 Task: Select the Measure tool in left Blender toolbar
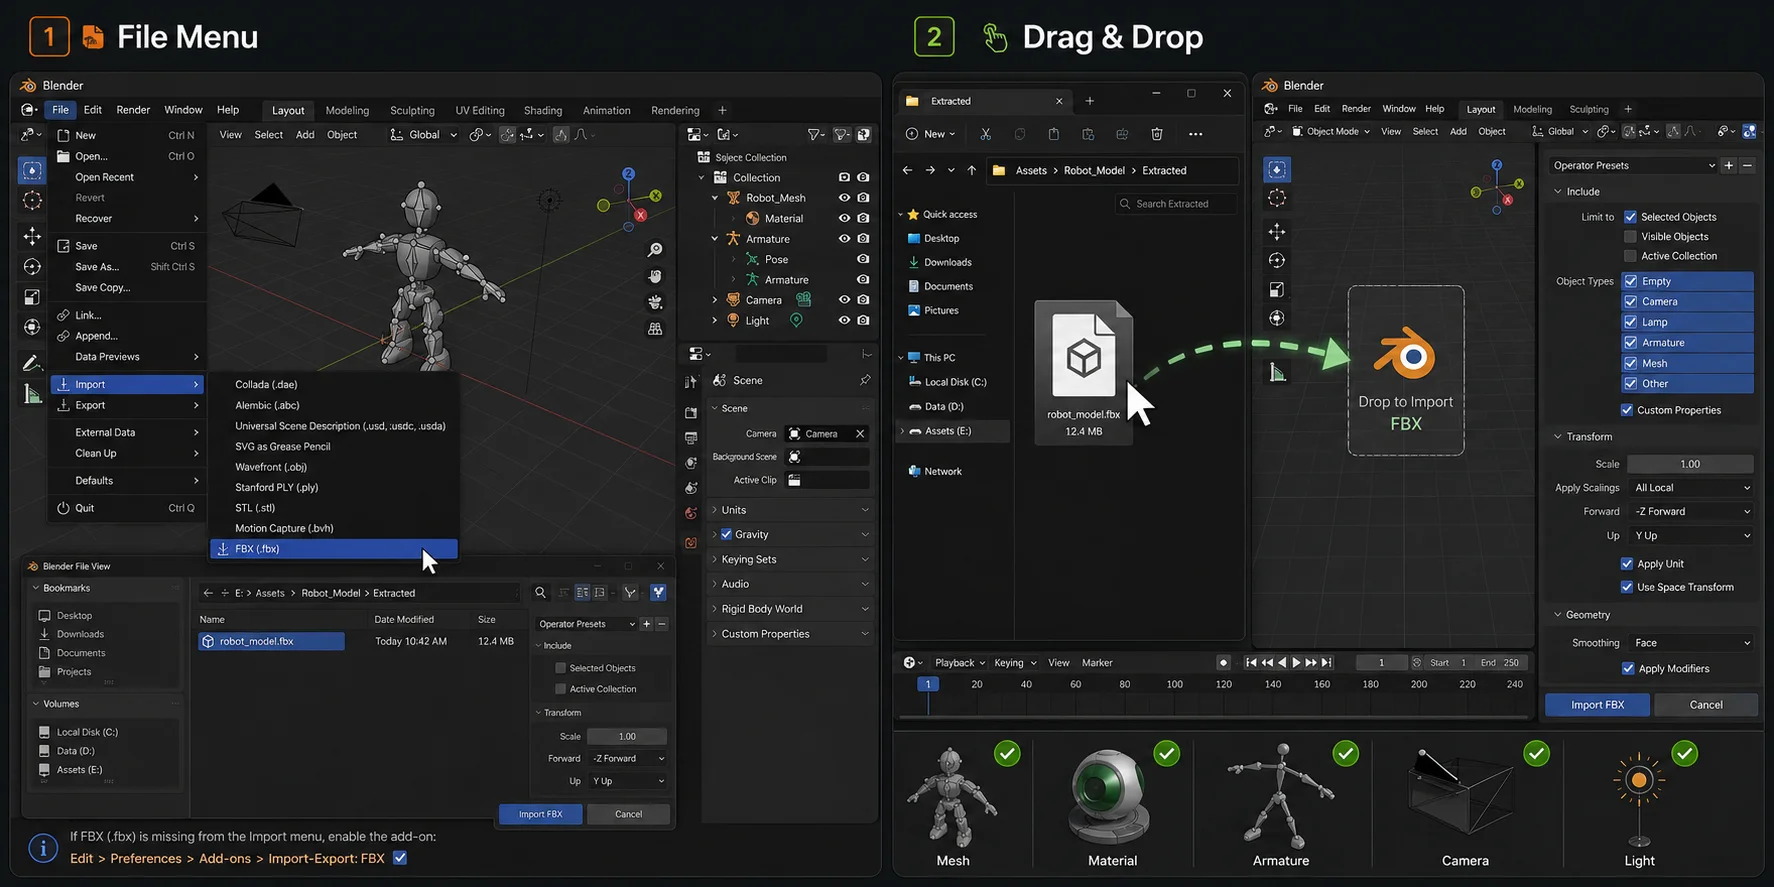pos(32,394)
